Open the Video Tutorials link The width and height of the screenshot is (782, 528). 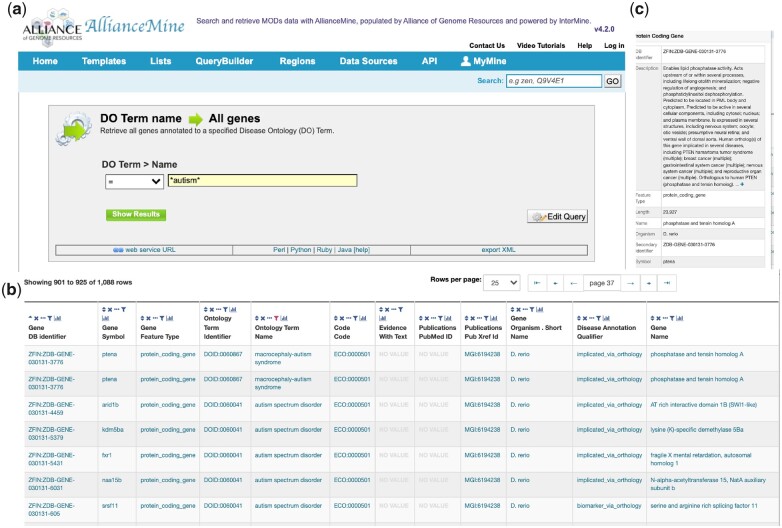(x=541, y=45)
